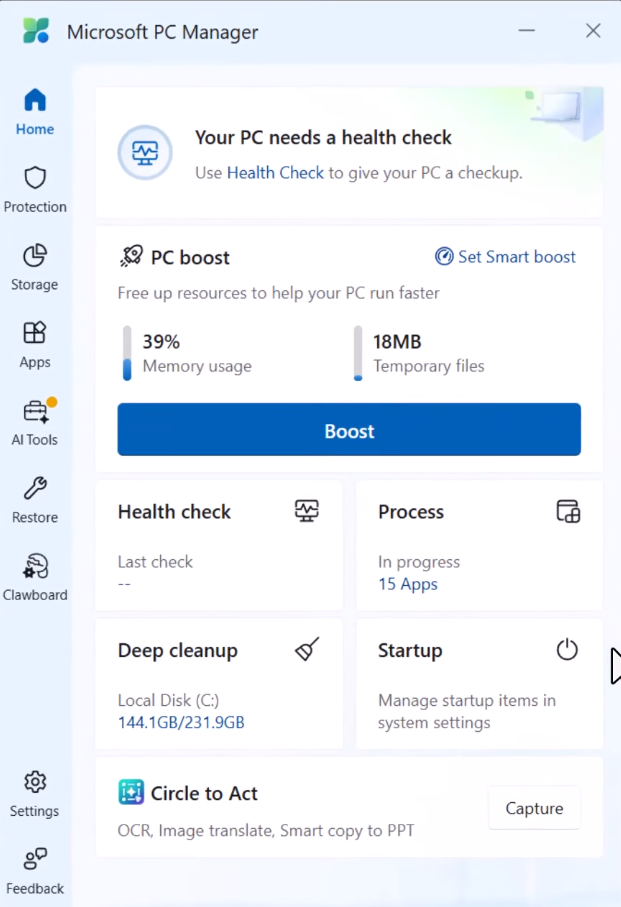Screen dimensions: 621x907
Task: Open Feedback icon in sidebar
Action: 35,859
